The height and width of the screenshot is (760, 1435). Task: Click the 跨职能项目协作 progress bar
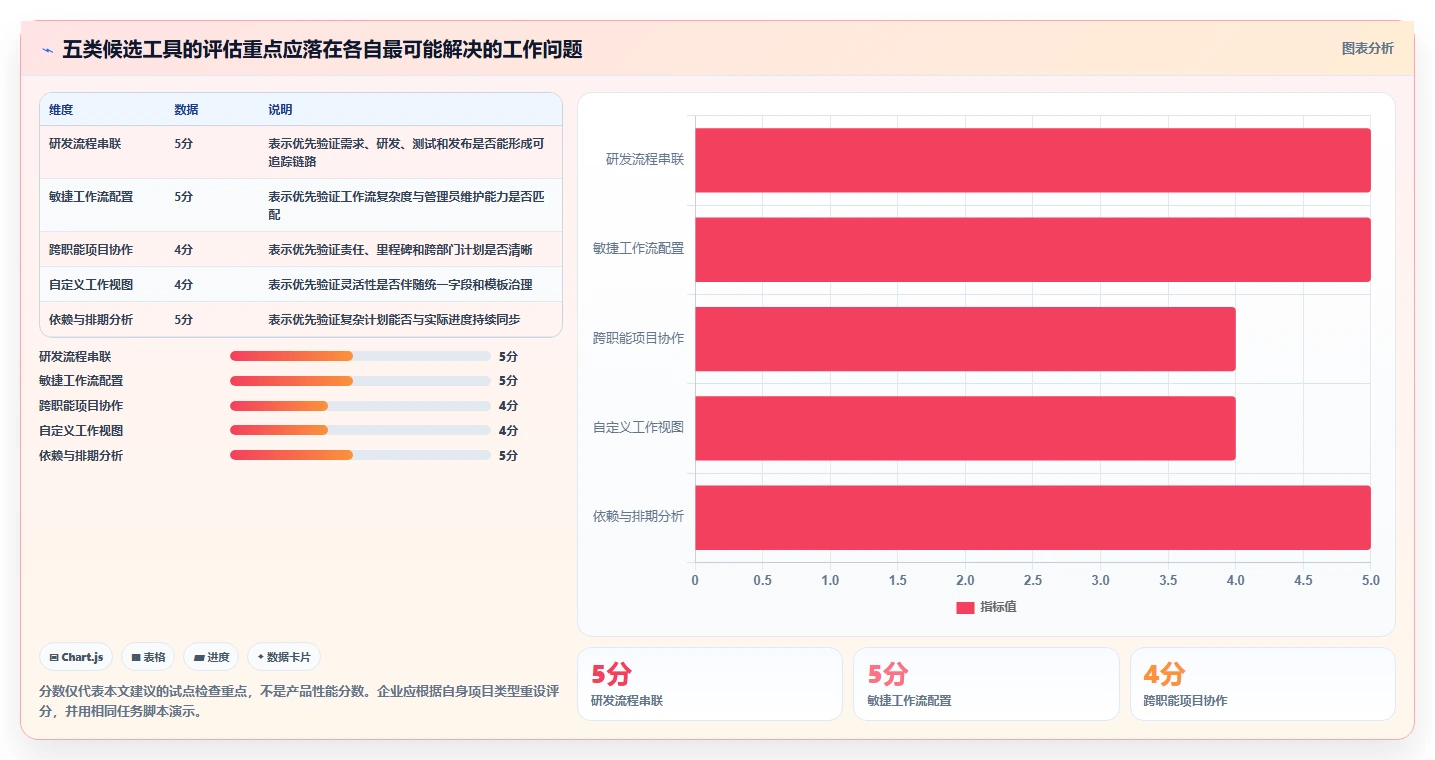click(x=360, y=406)
